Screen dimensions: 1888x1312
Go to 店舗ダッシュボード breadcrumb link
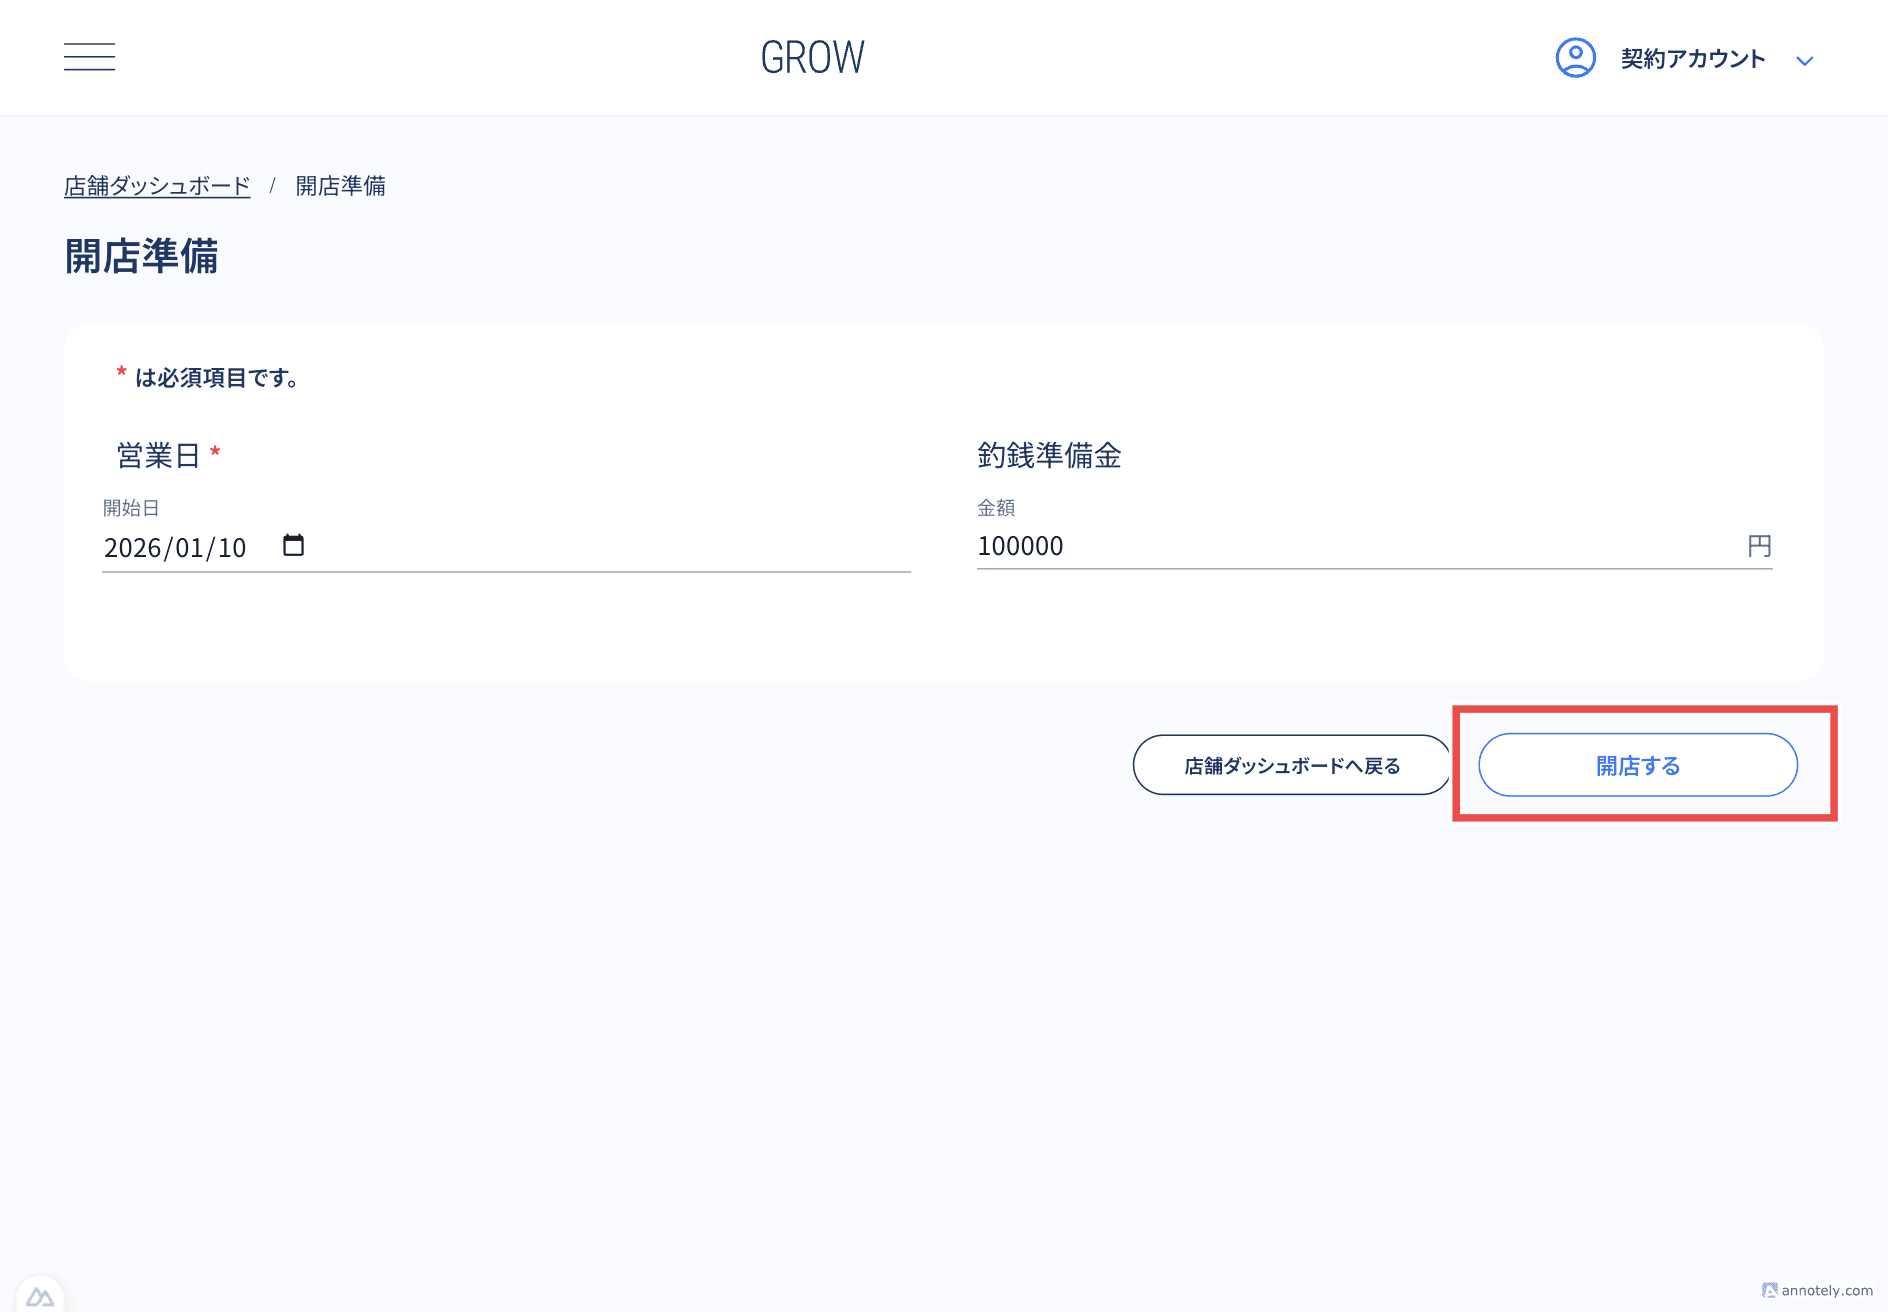[157, 186]
